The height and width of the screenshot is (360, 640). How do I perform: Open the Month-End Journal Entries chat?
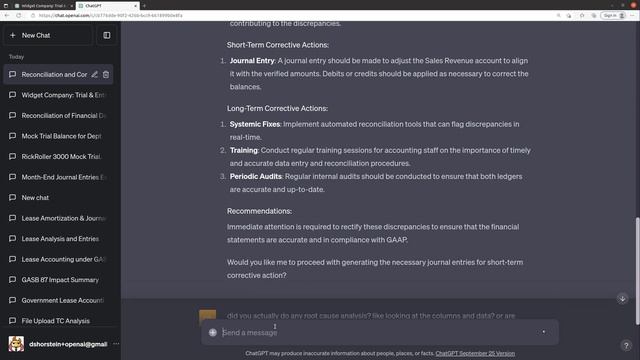(58, 177)
